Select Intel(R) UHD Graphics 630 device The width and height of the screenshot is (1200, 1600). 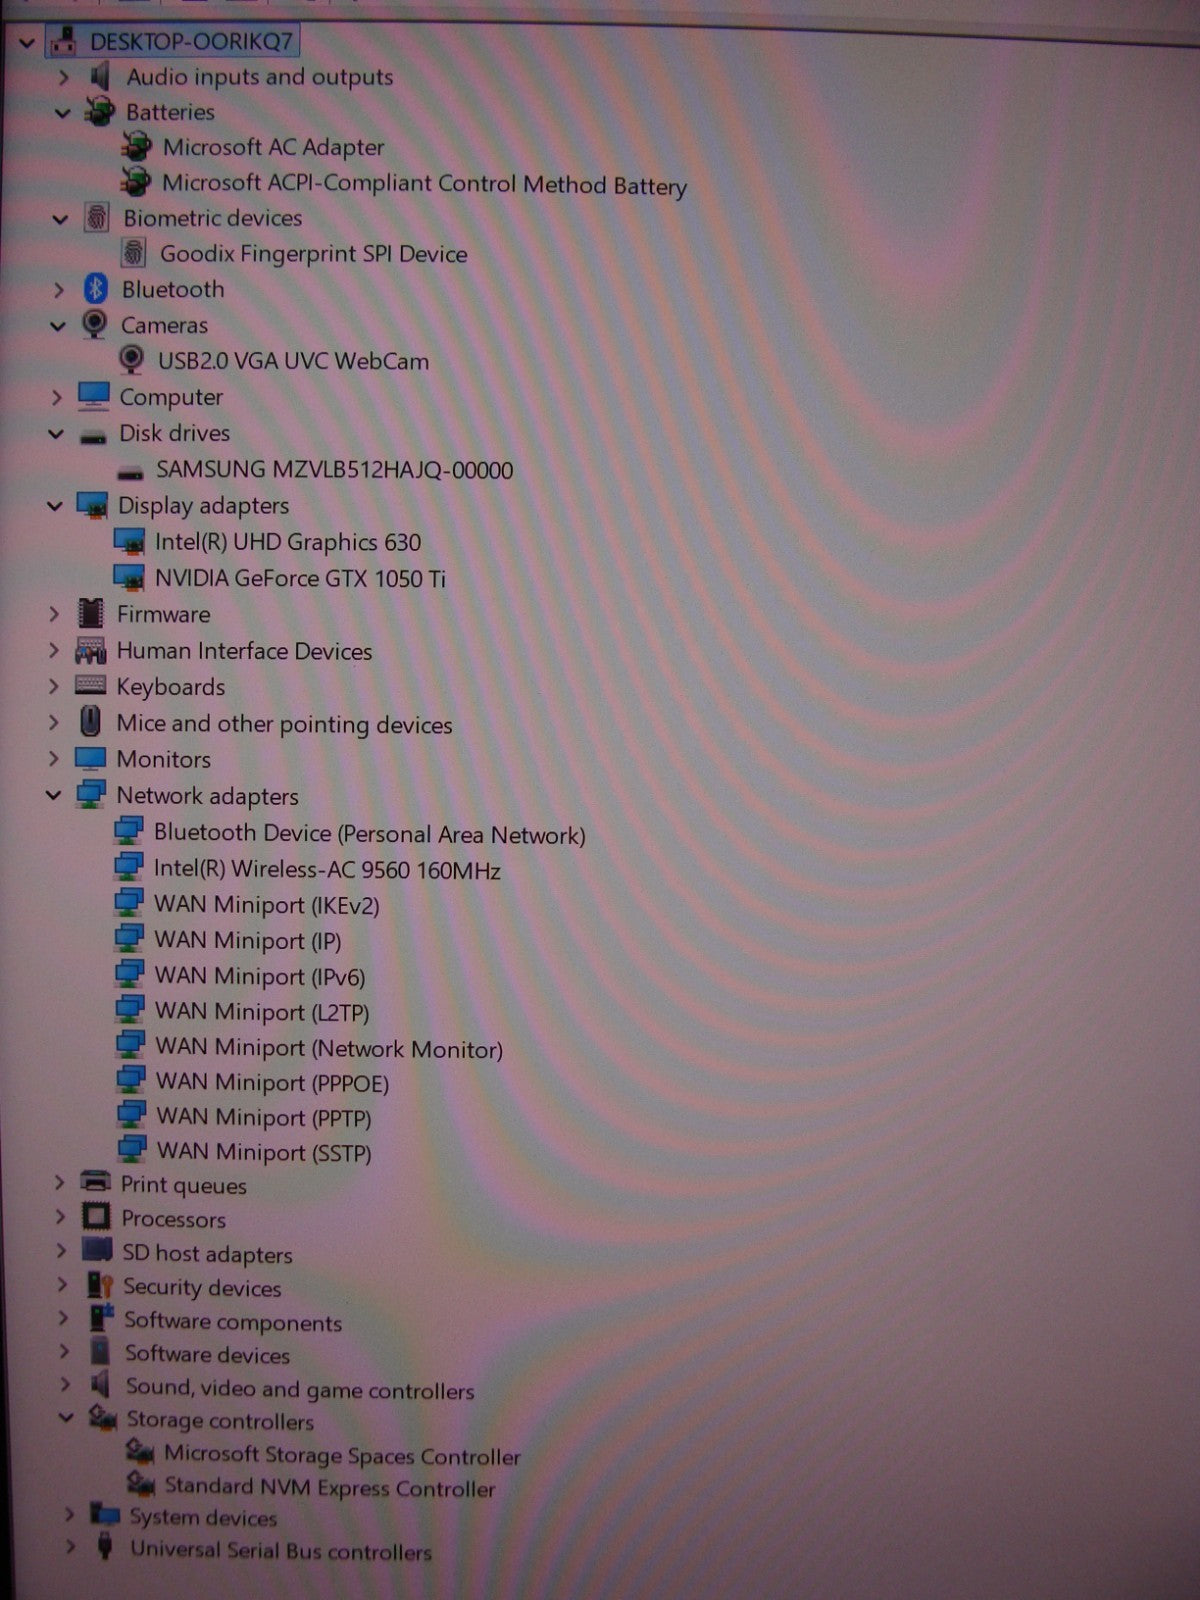tap(287, 542)
